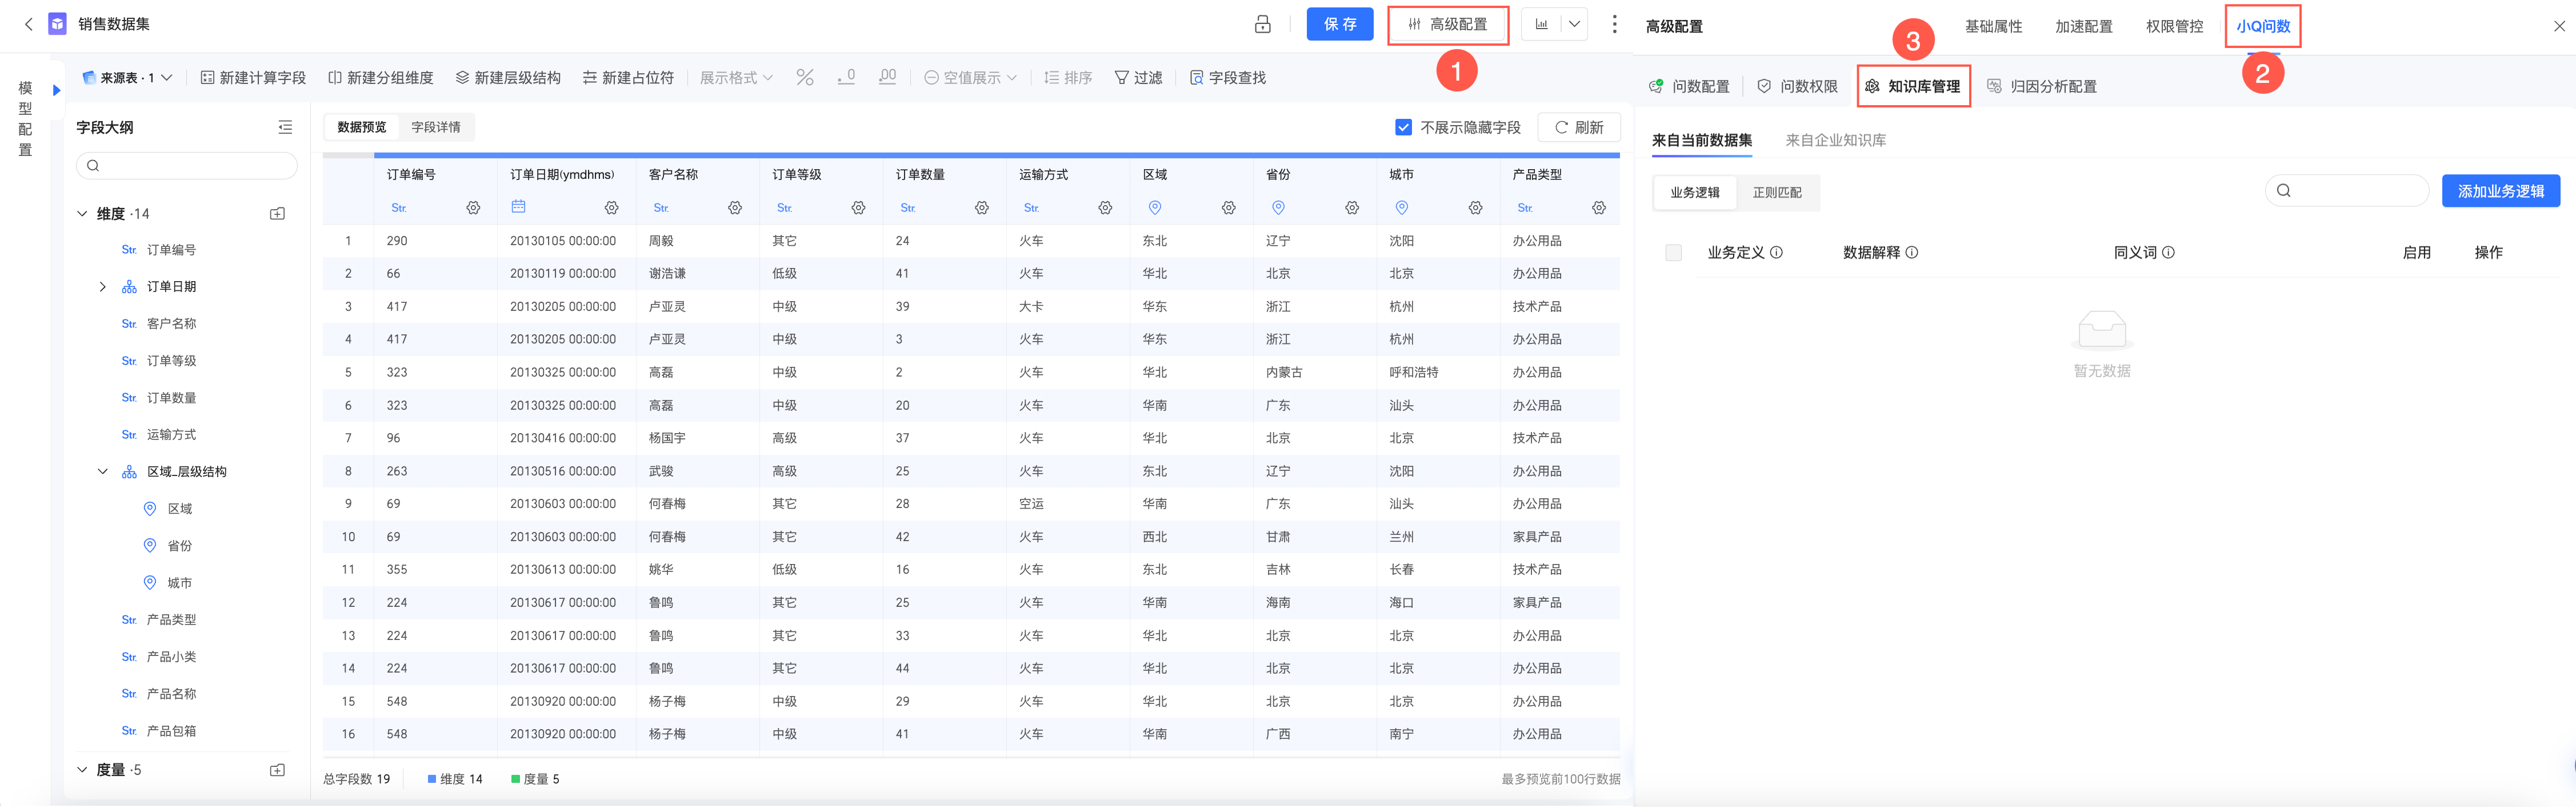Close the 高级配置 panel
Viewport: 2576px width, 808px height.
[x=2559, y=27]
